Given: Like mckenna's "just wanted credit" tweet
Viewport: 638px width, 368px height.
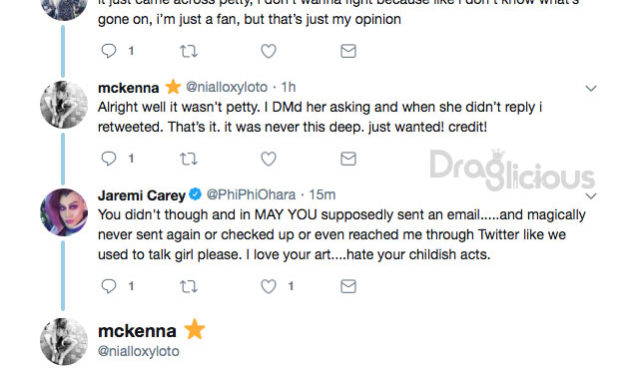Looking at the screenshot, I should (x=269, y=159).
